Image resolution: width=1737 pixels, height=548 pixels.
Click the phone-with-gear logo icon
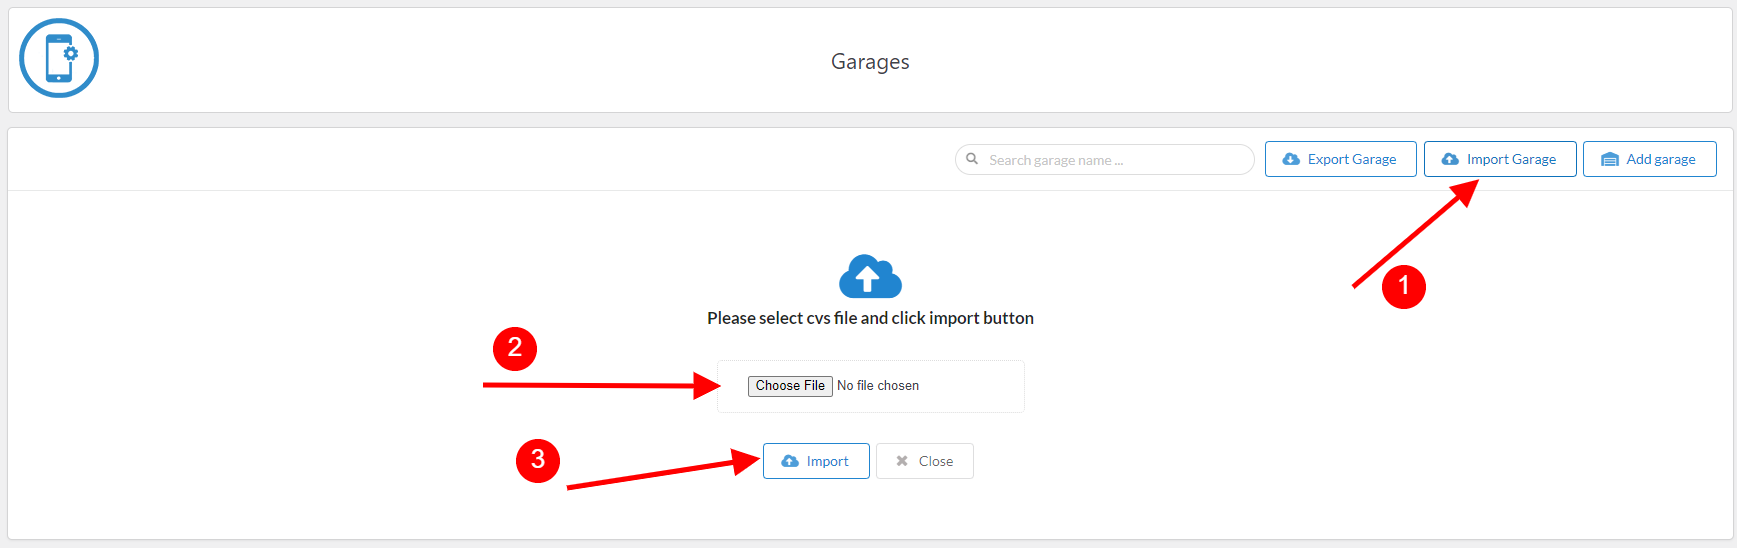point(59,58)
